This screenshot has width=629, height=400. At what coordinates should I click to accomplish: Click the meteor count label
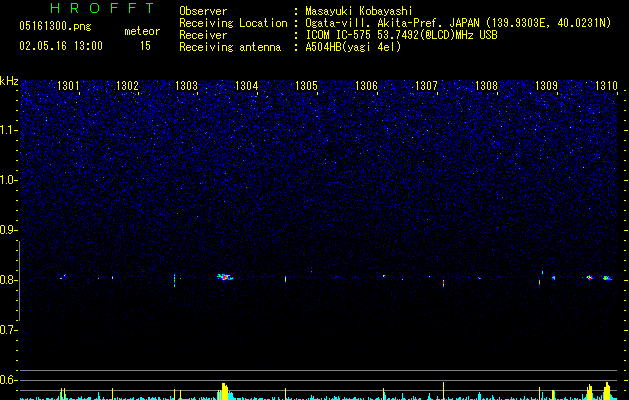[x=142, y=31]
